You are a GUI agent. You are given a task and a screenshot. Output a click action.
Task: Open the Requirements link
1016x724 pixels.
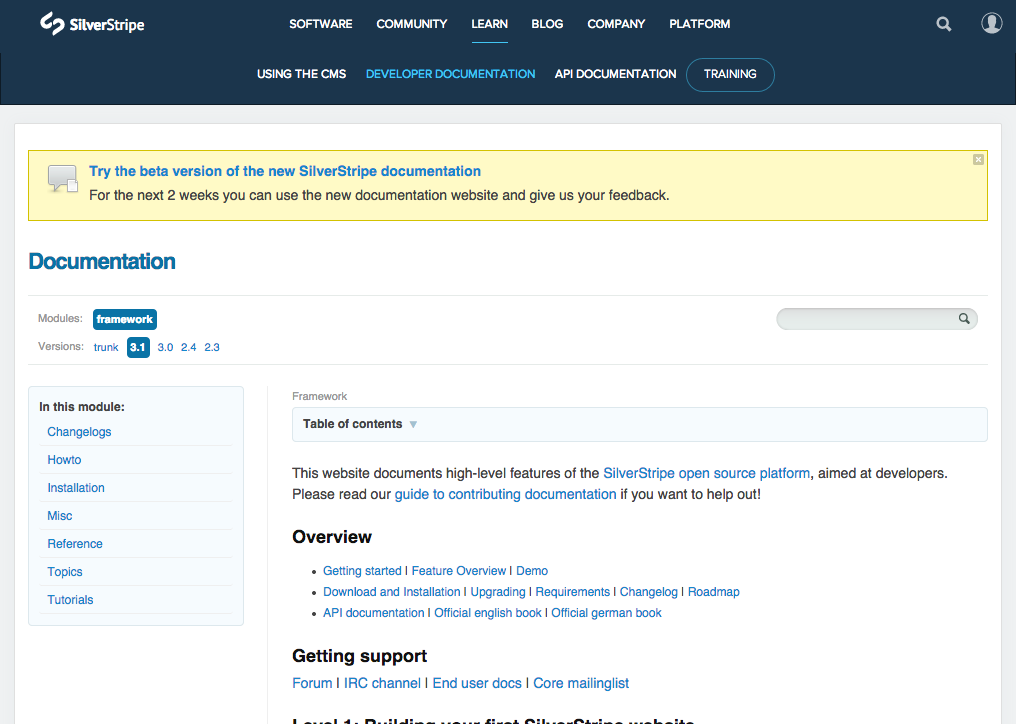pos(572,592)
